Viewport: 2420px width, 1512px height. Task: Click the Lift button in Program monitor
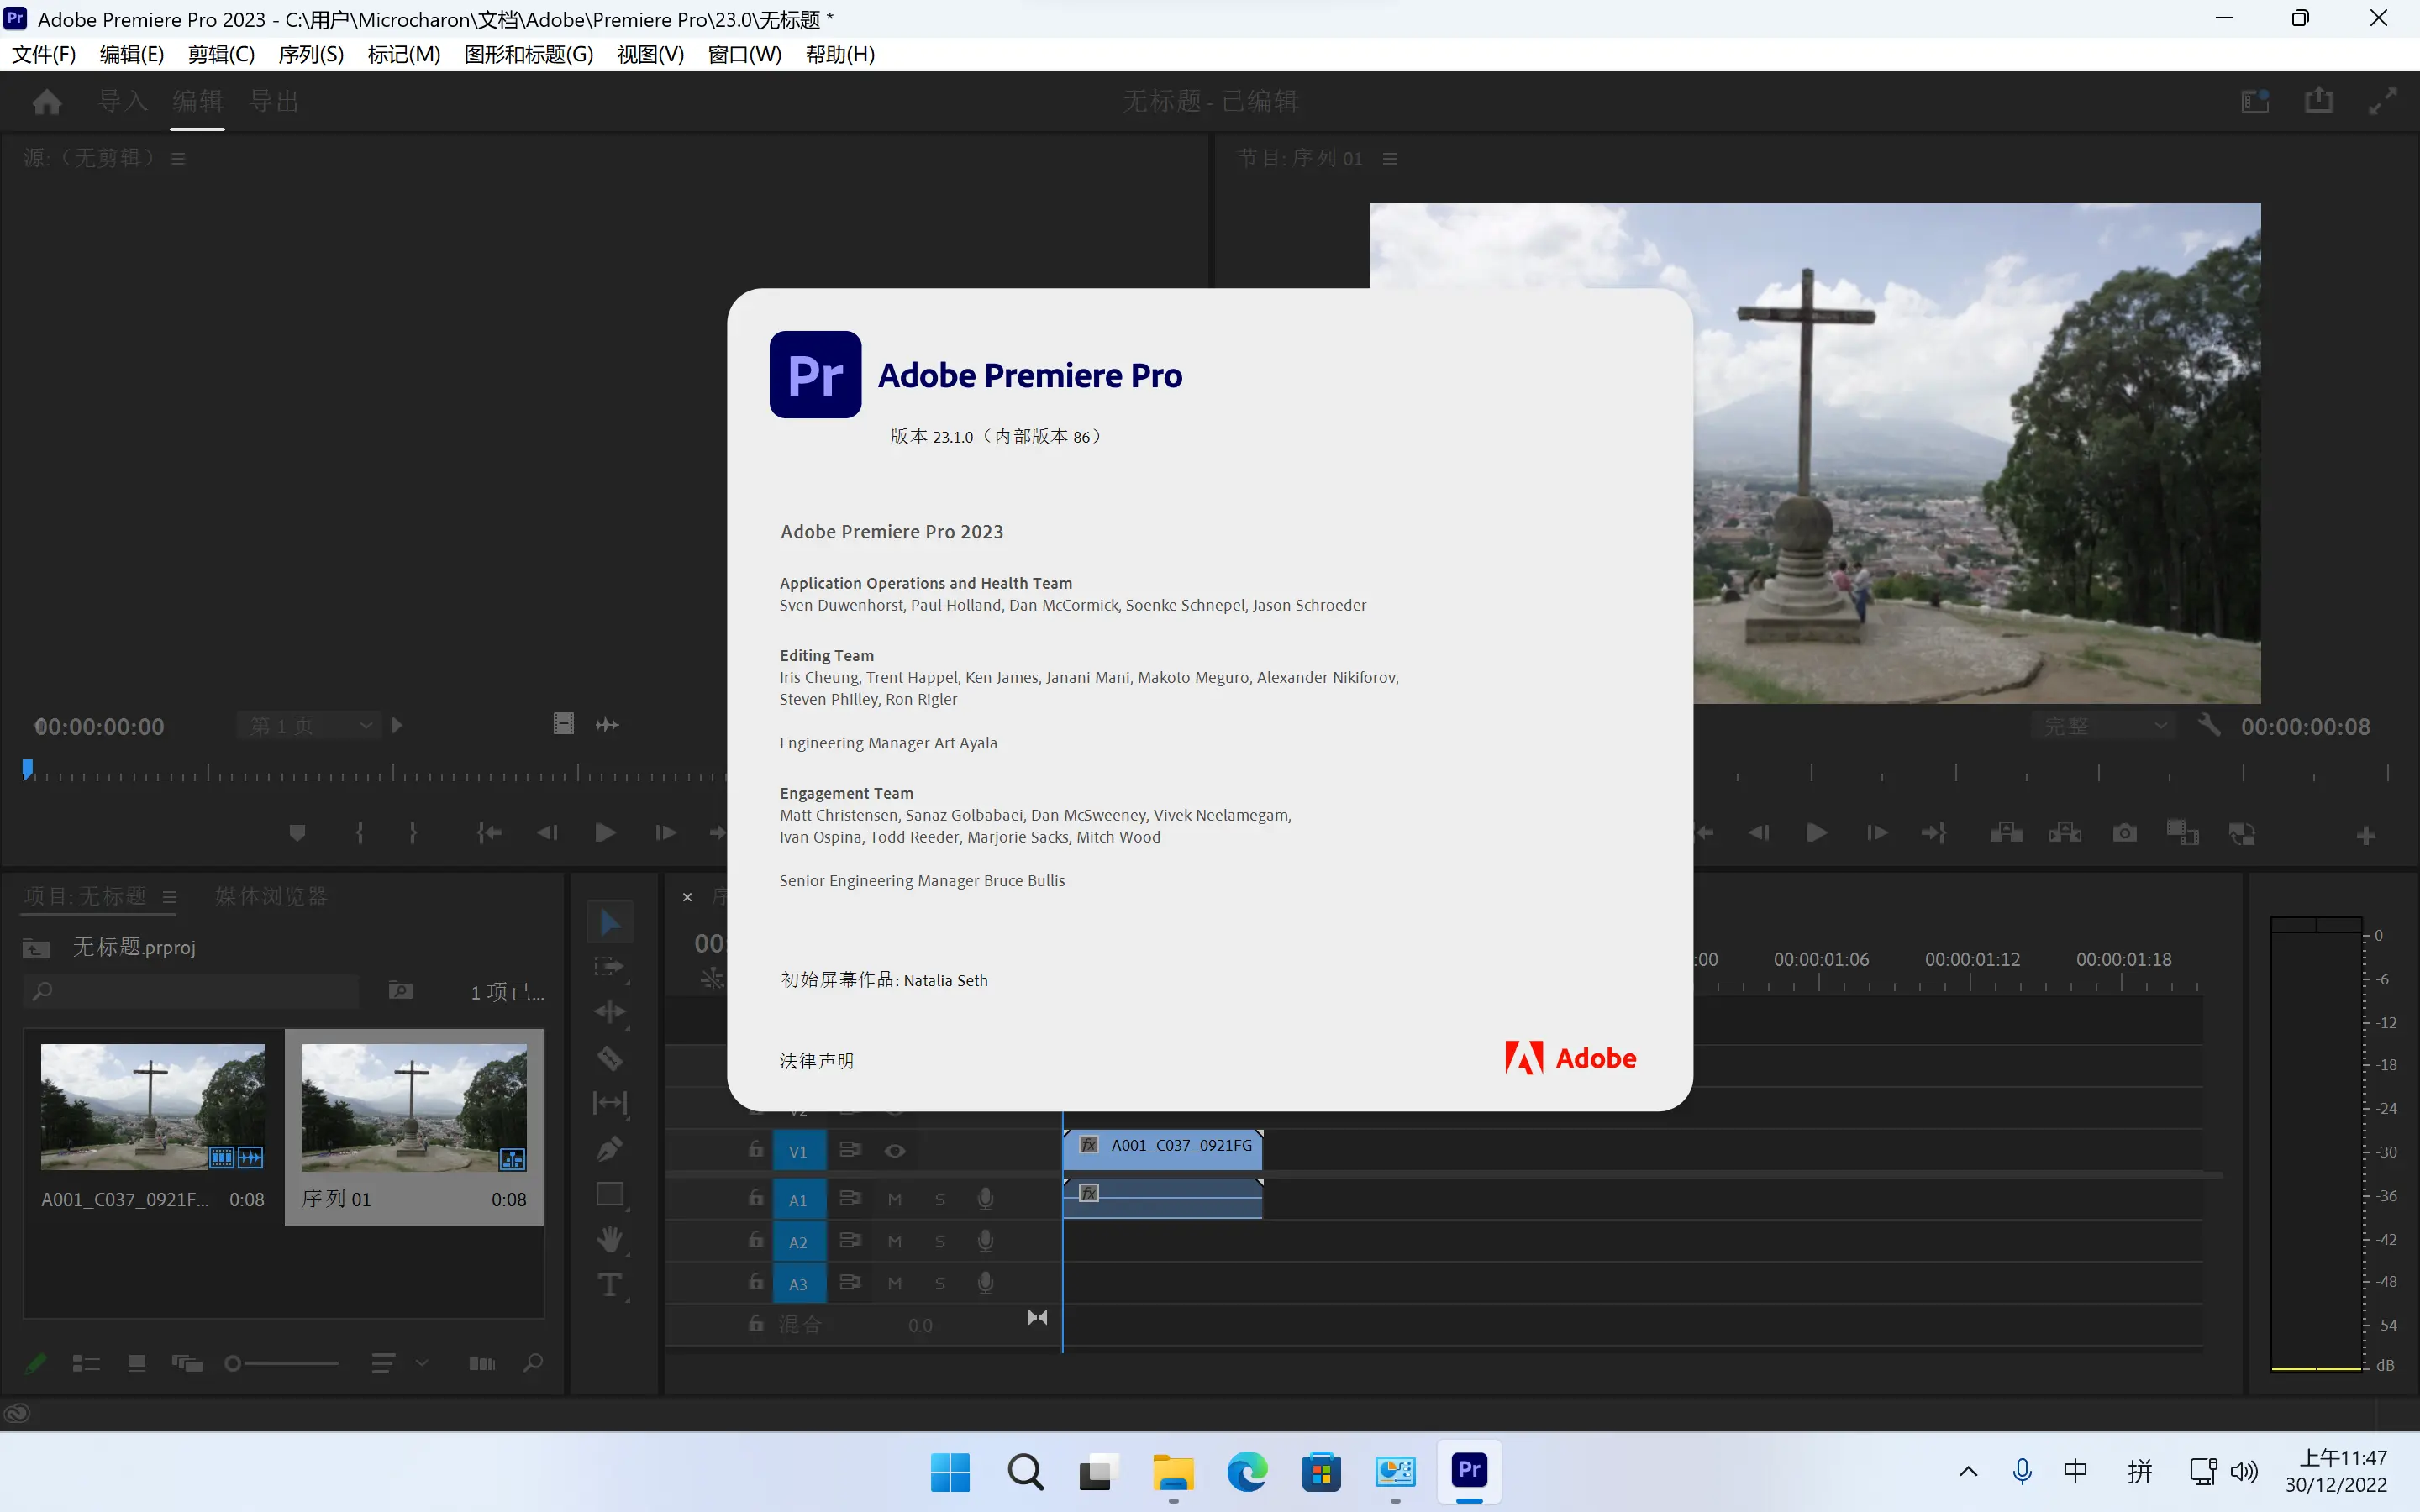(x=2006, y=833)
